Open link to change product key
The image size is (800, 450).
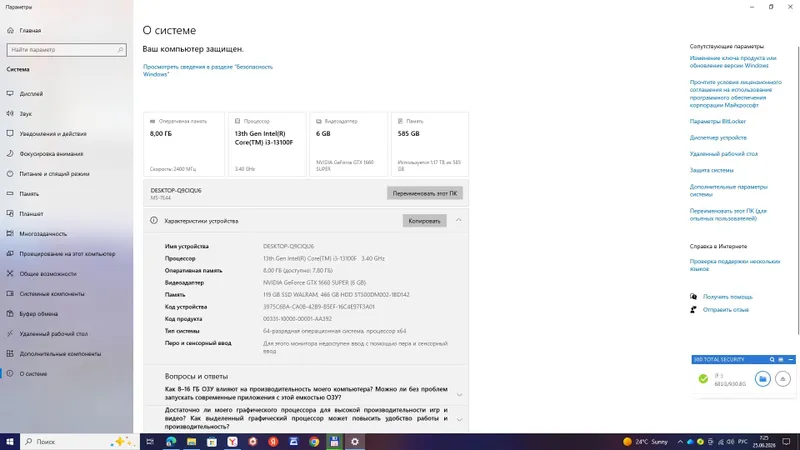coord(733,62)
